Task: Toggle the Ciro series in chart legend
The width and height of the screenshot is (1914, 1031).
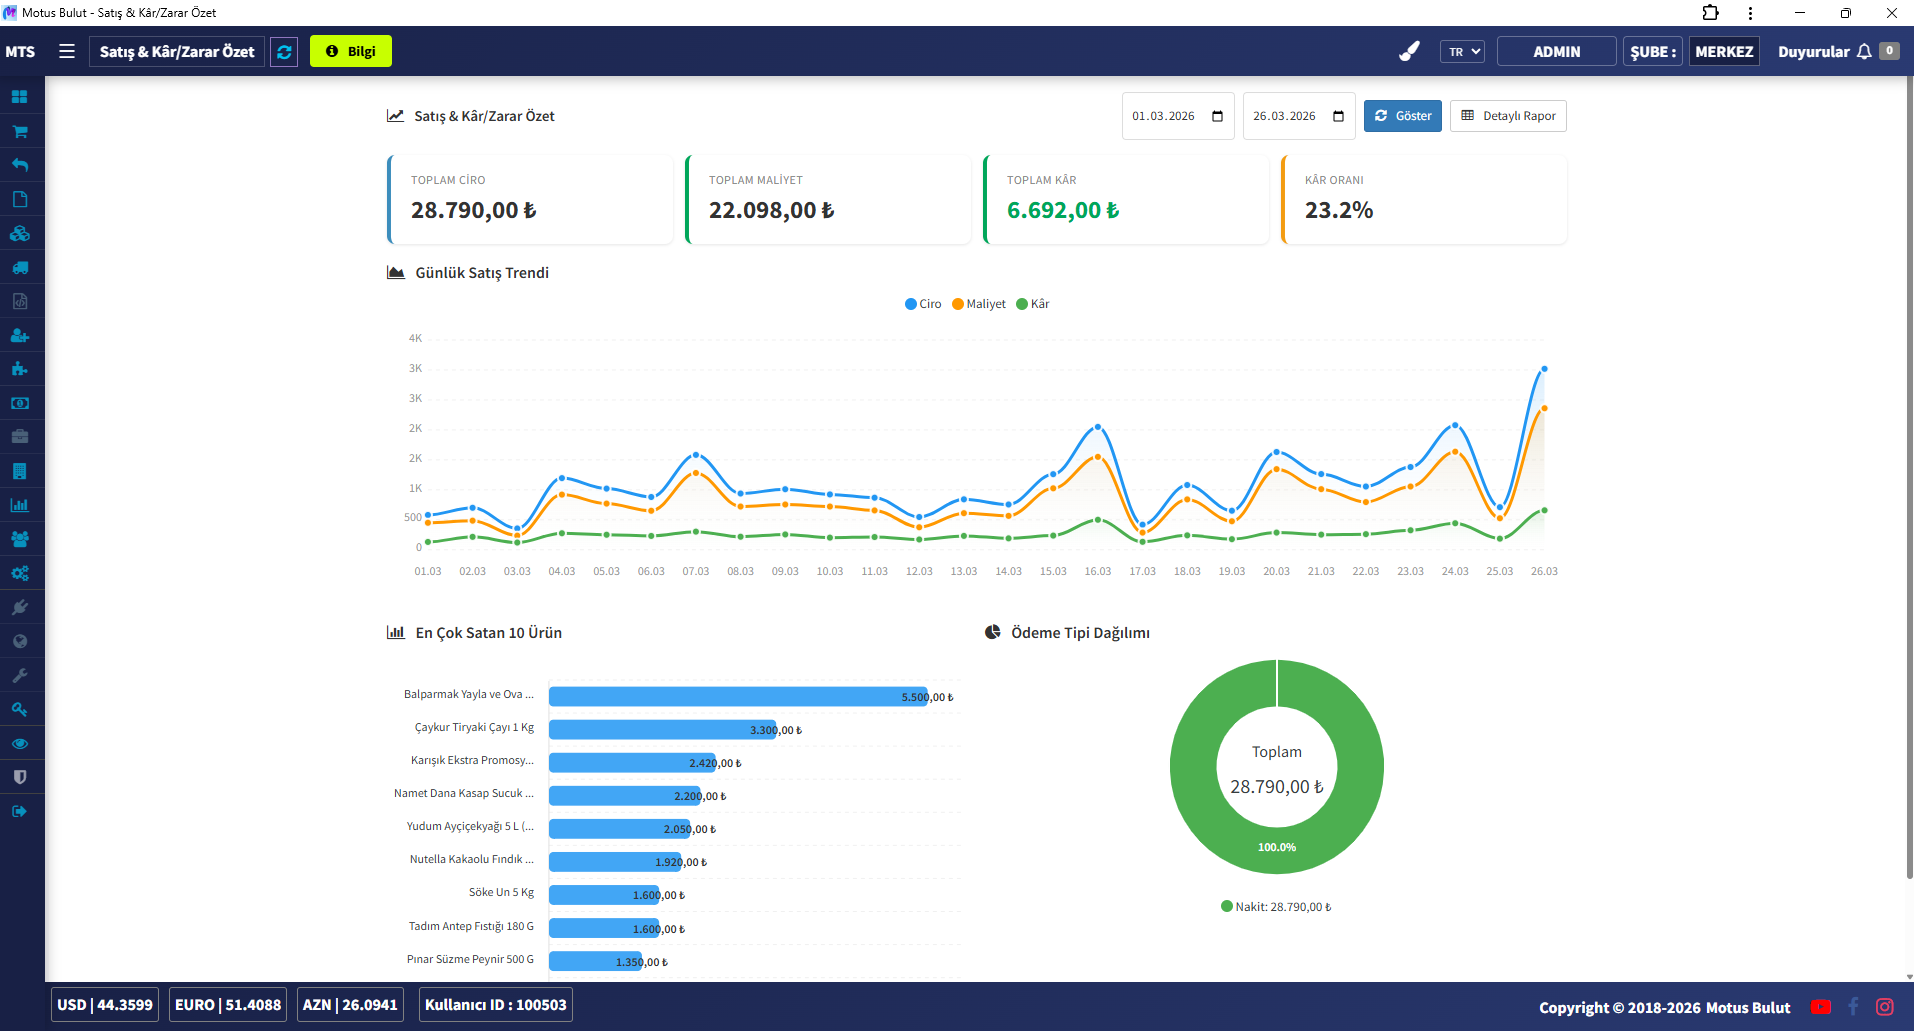Action: point(922,304)
